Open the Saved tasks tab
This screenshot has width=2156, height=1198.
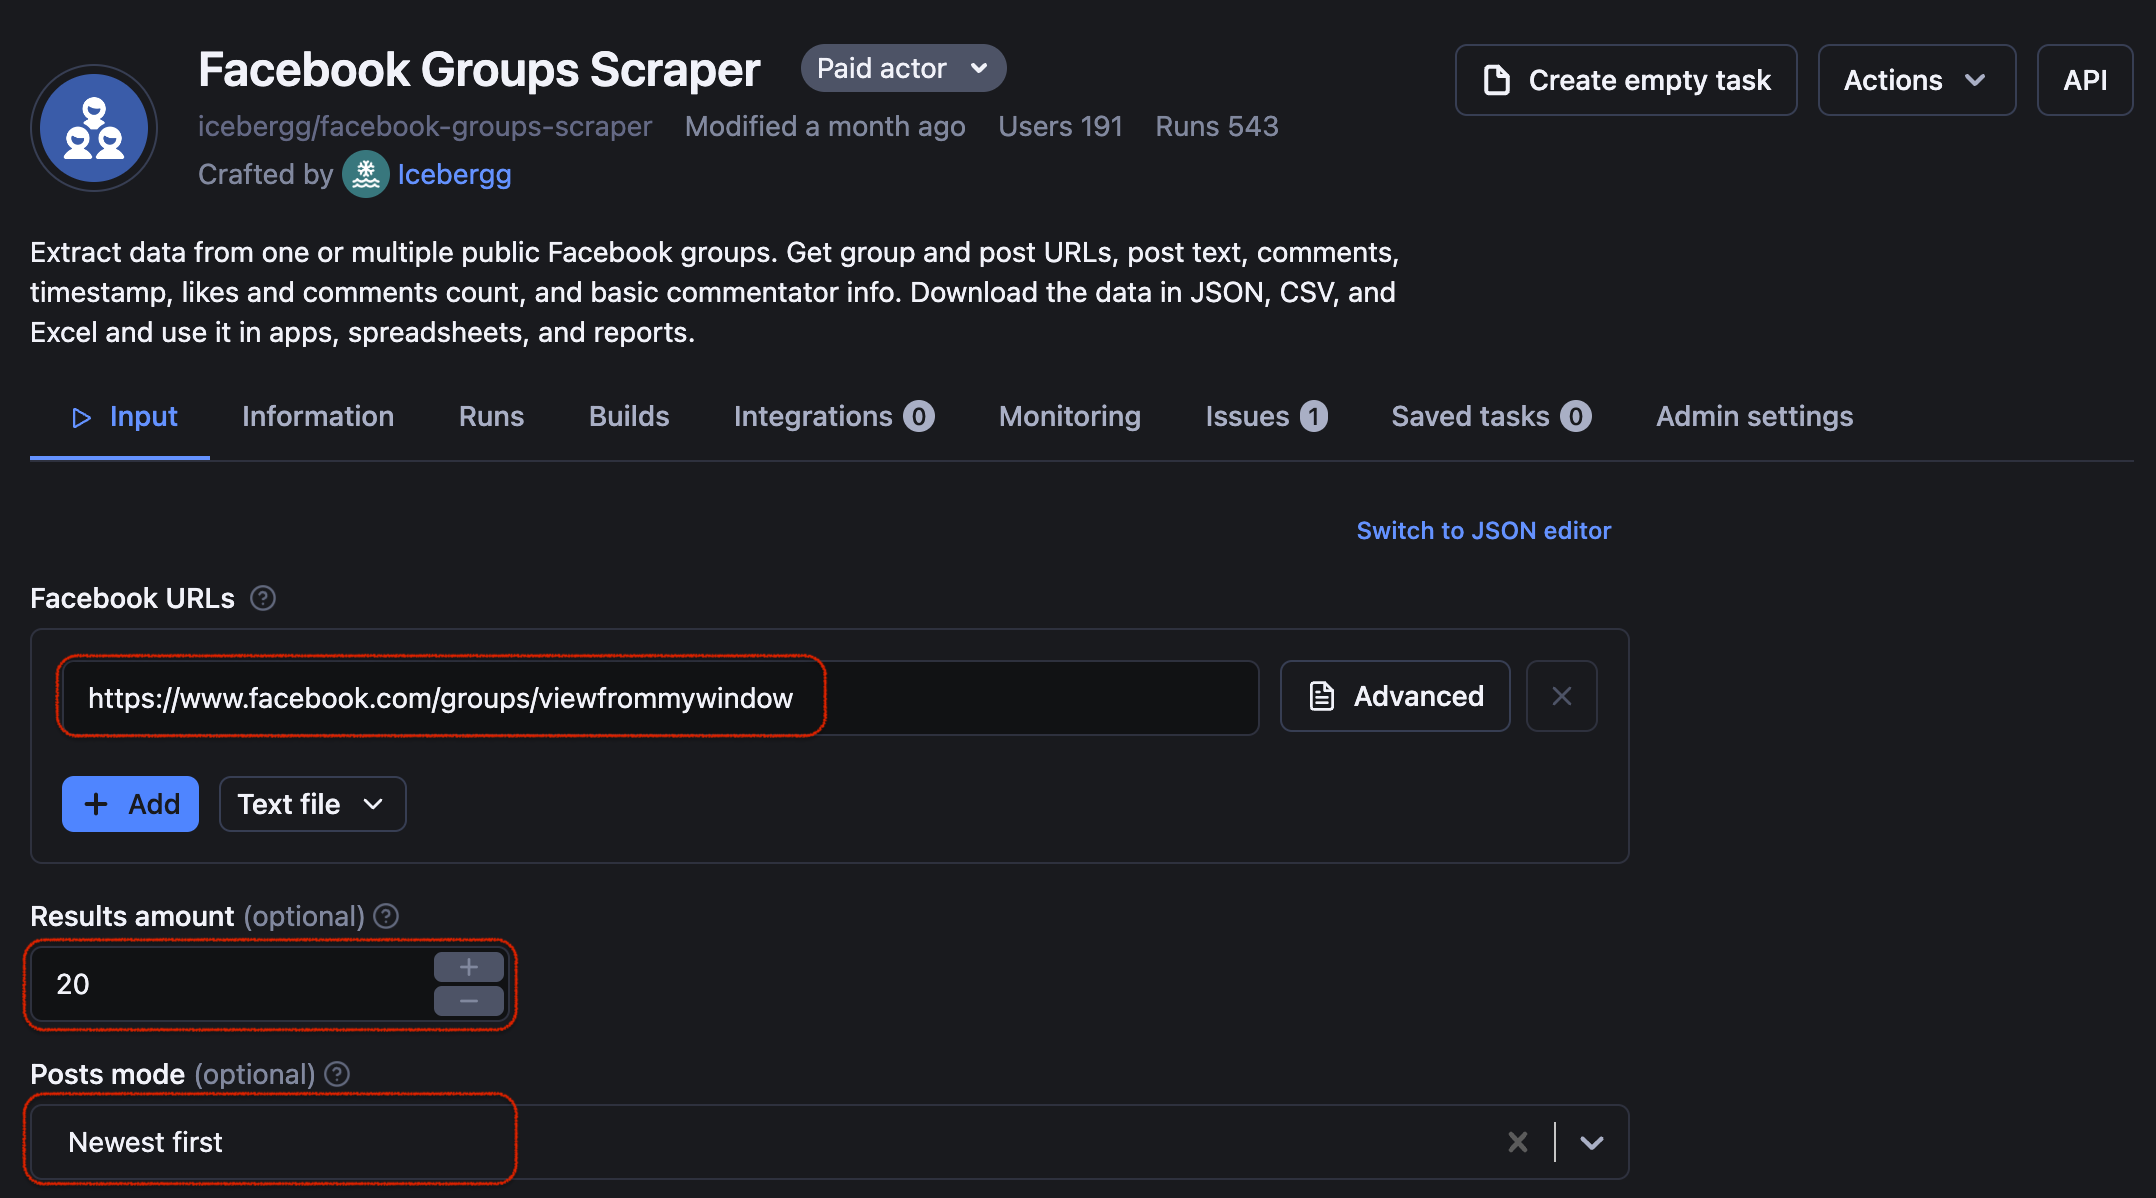tap(1491, 416)
